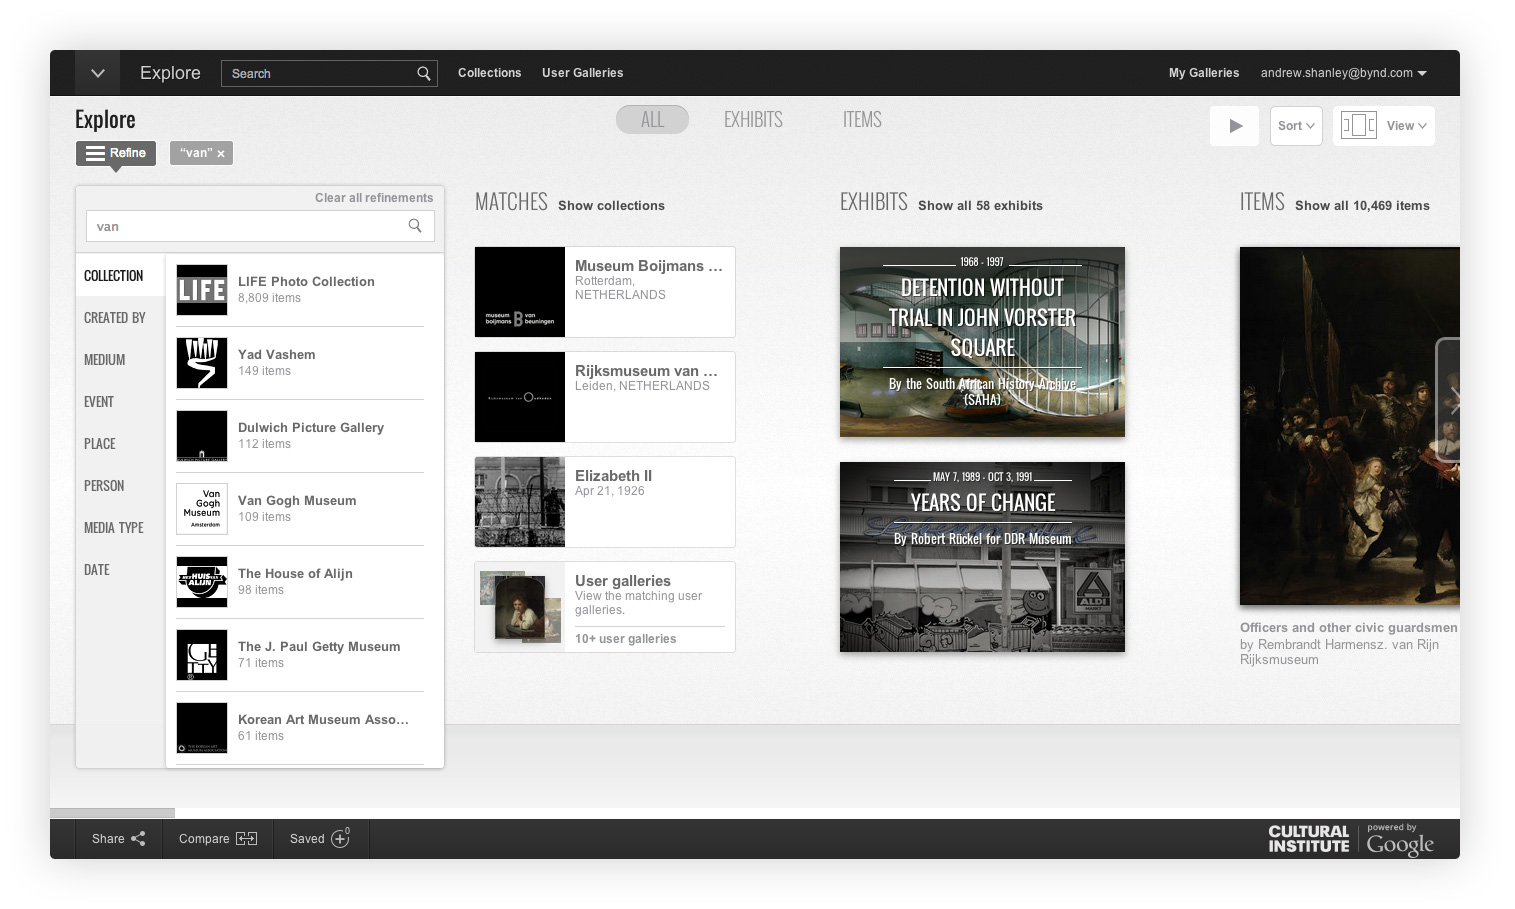This screenshot has height=909, width=1515.
Task: Open the Sort dropdown
Action: [1296, 126]
